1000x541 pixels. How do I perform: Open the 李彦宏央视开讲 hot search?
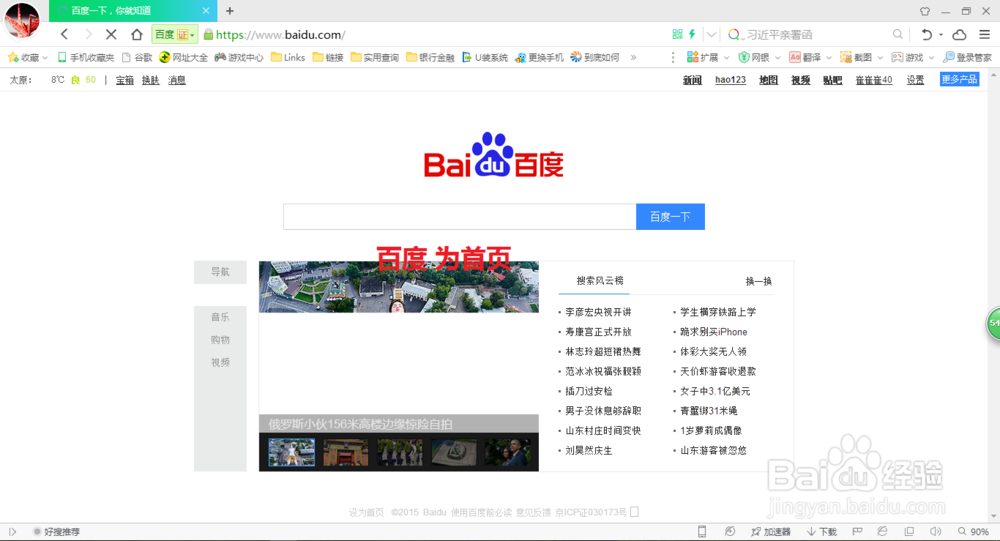(x=598, y=312)
